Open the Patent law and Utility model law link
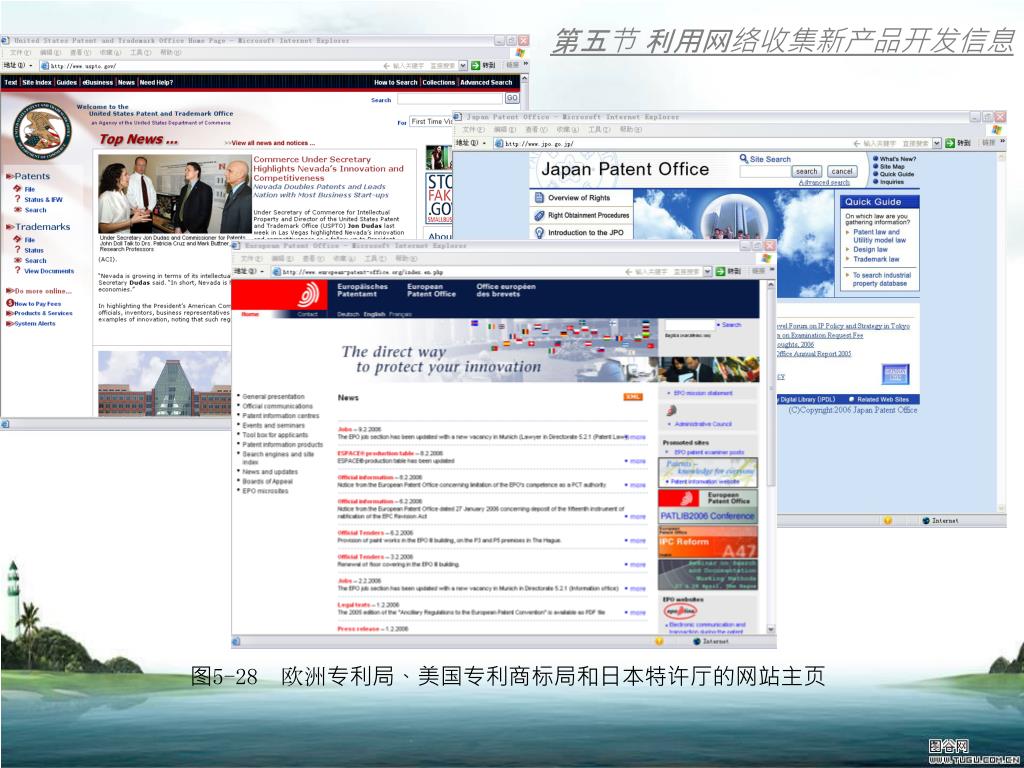The height and width of the screenshot is (768, 1024). (x=879, y=236)
